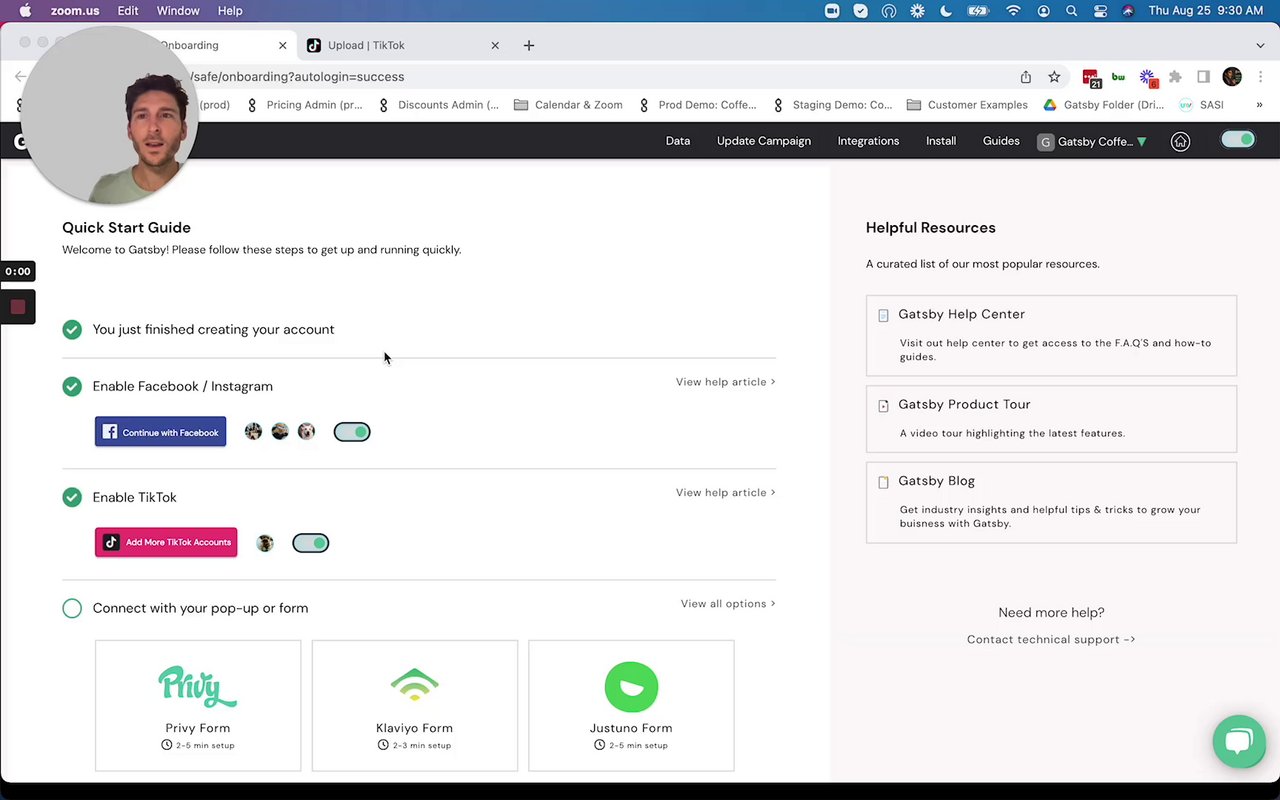Open the Integrations menu item
Viewport: 1280px width, 800px height.
[x=868, y=141]
